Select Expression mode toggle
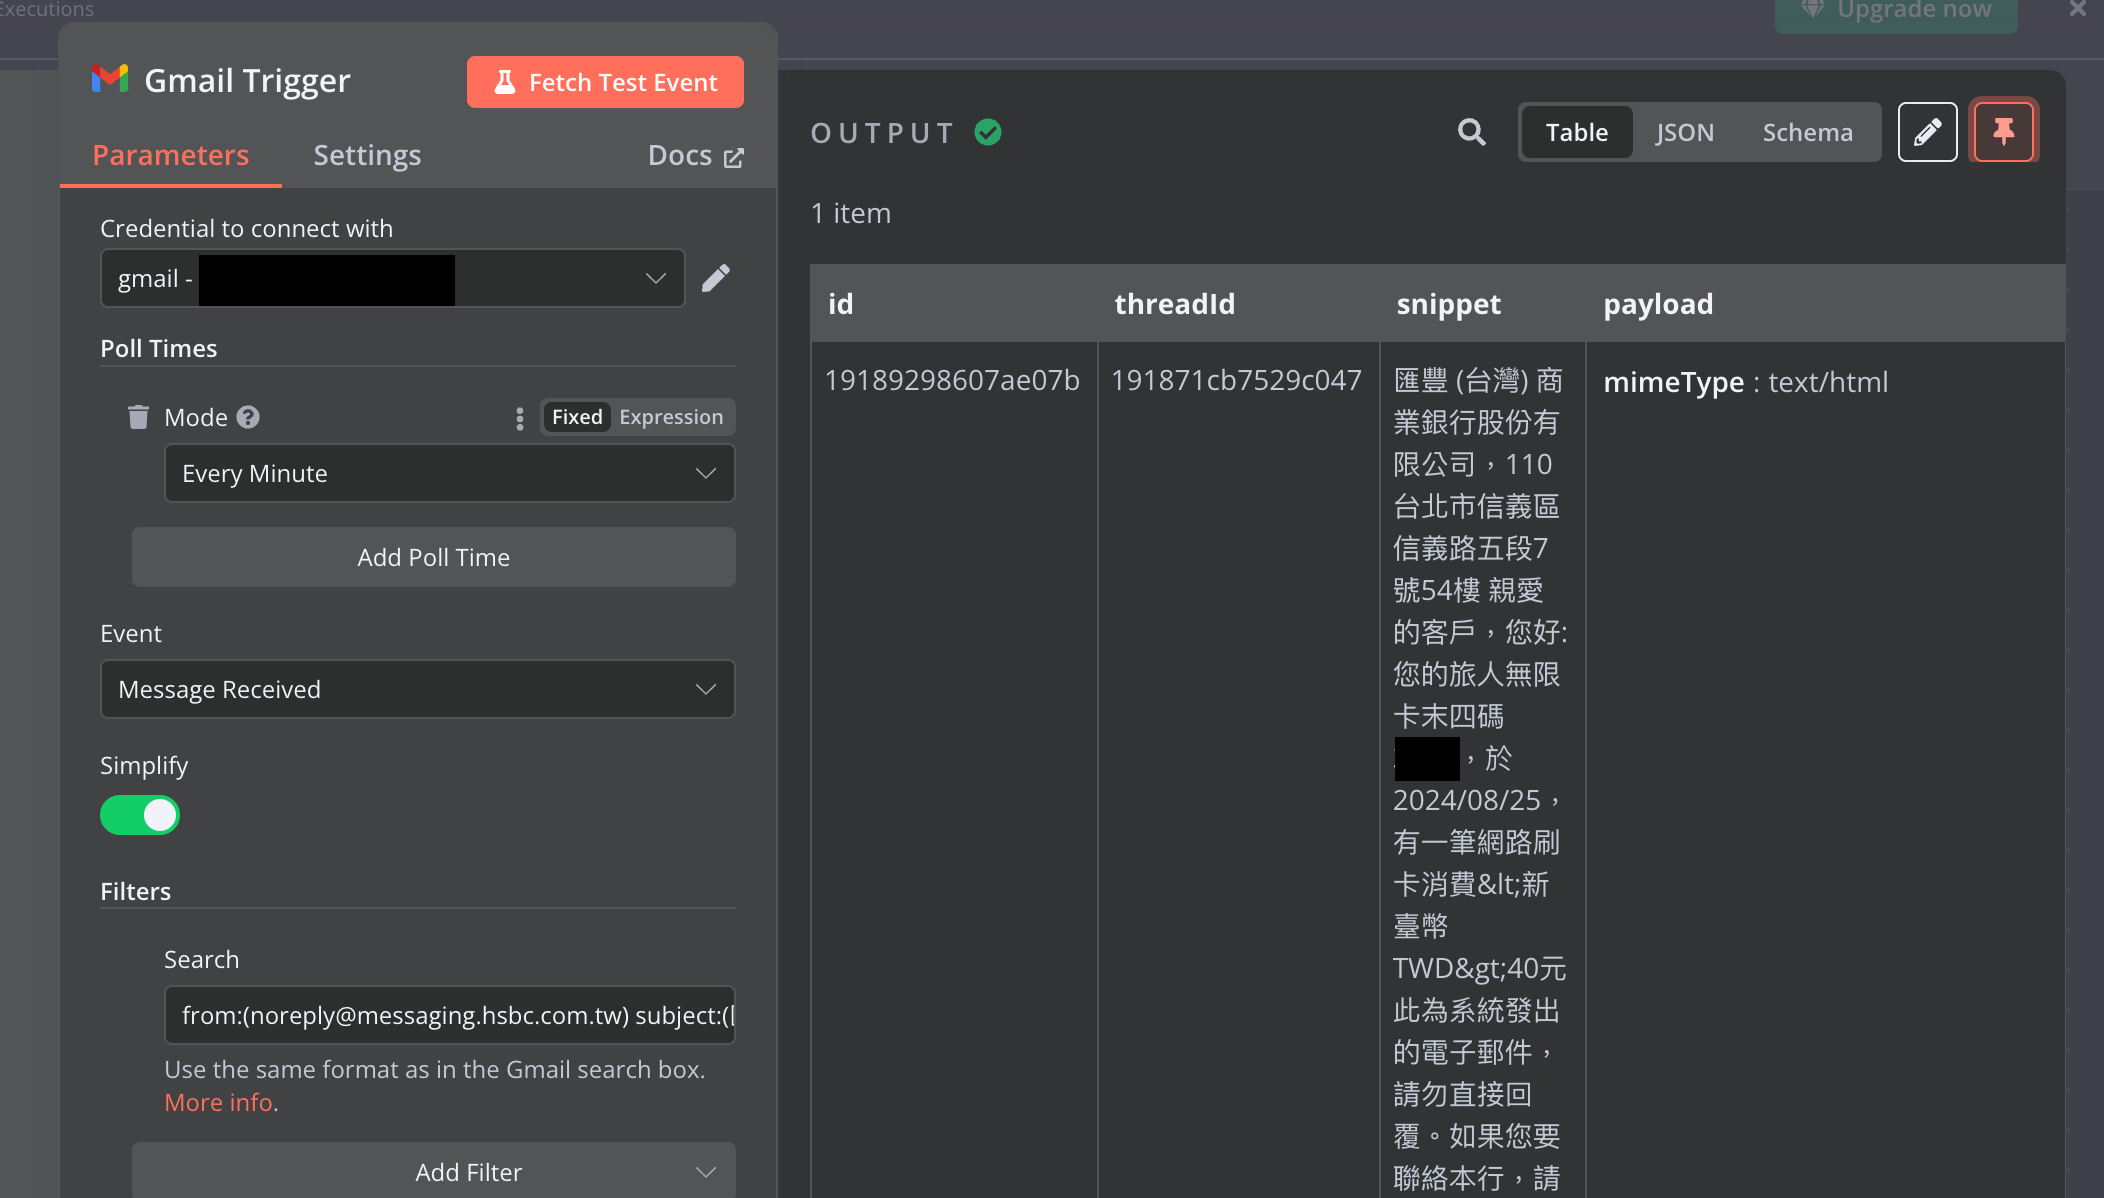 tap(671, 417)
